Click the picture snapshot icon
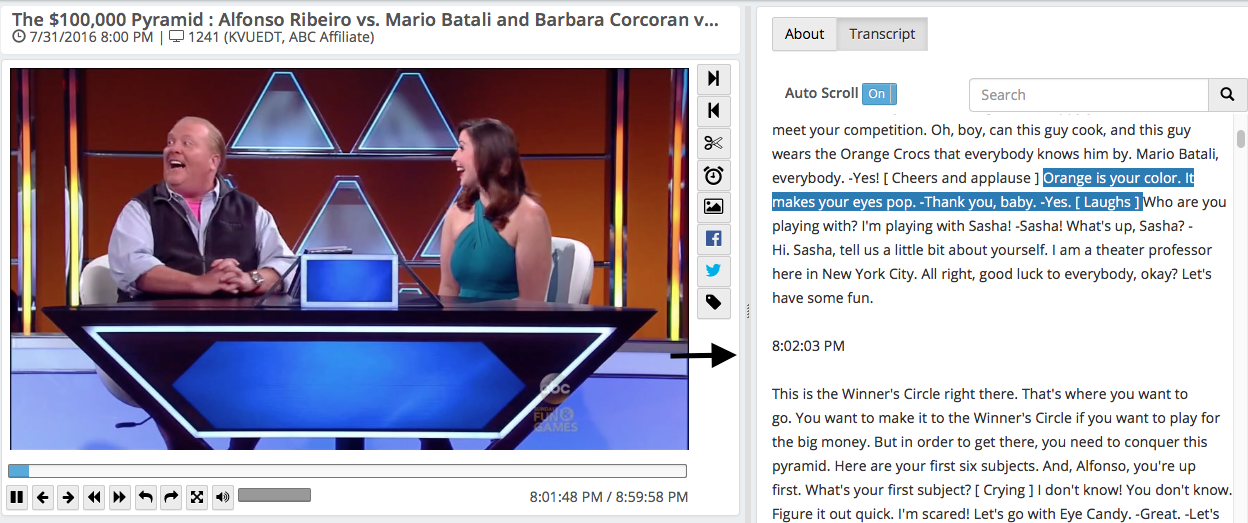The image size is (1248, 523). [x=713, y=207]
